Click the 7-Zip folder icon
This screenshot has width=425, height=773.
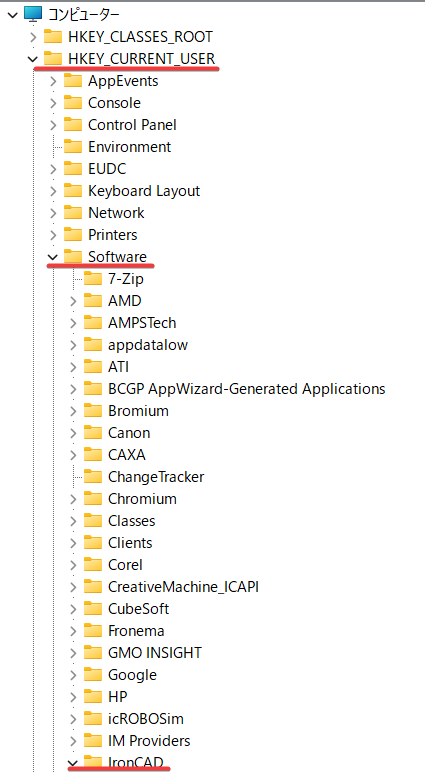tap(93, 279)
